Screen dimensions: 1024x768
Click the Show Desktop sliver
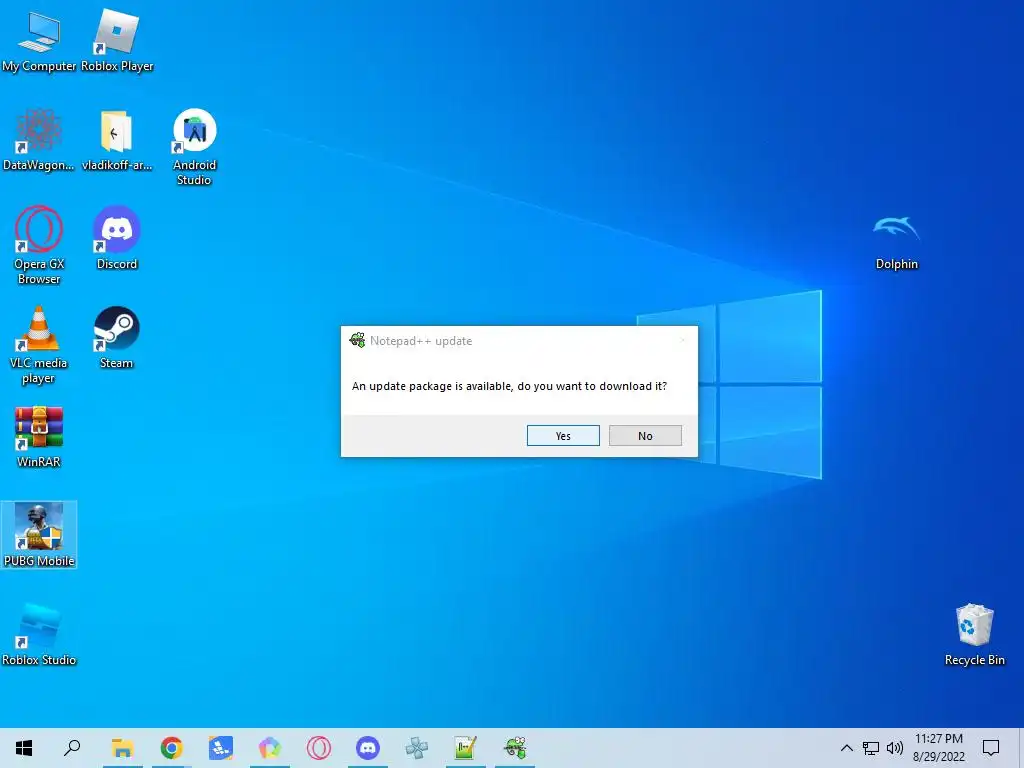[1021, 748]
